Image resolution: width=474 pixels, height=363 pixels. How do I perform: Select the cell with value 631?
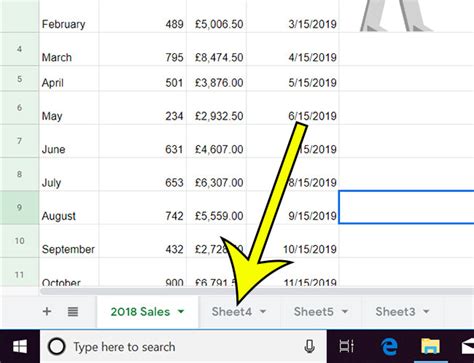(143, 141)
